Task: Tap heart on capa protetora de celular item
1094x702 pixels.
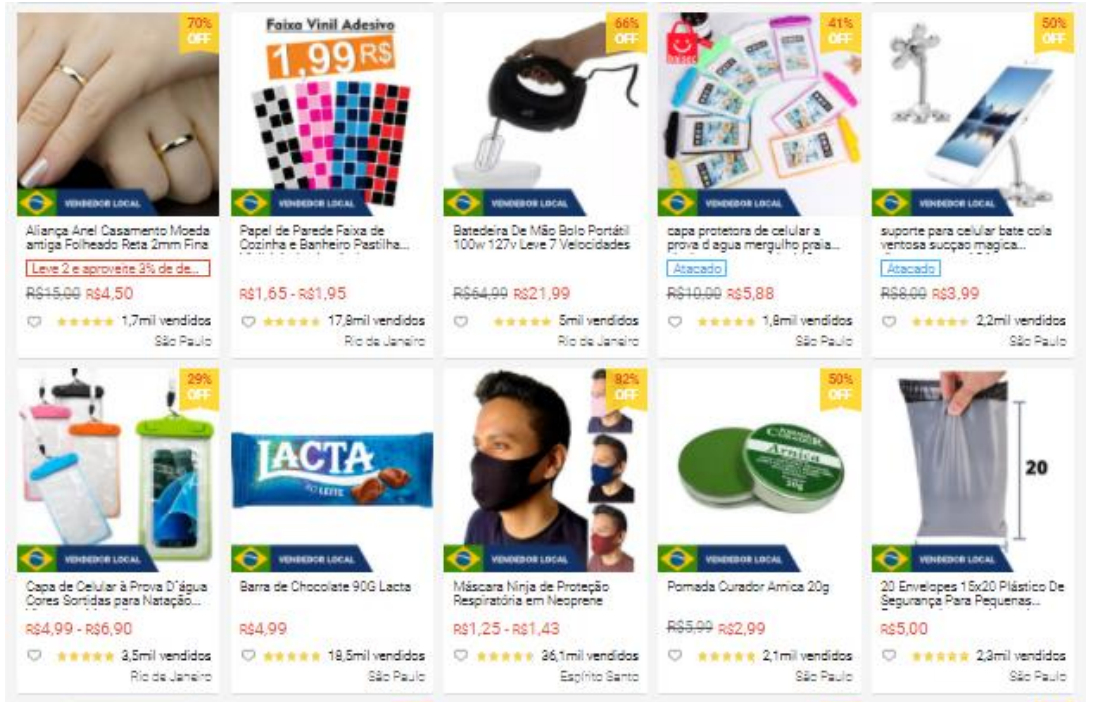Action: tap(675, 322)
